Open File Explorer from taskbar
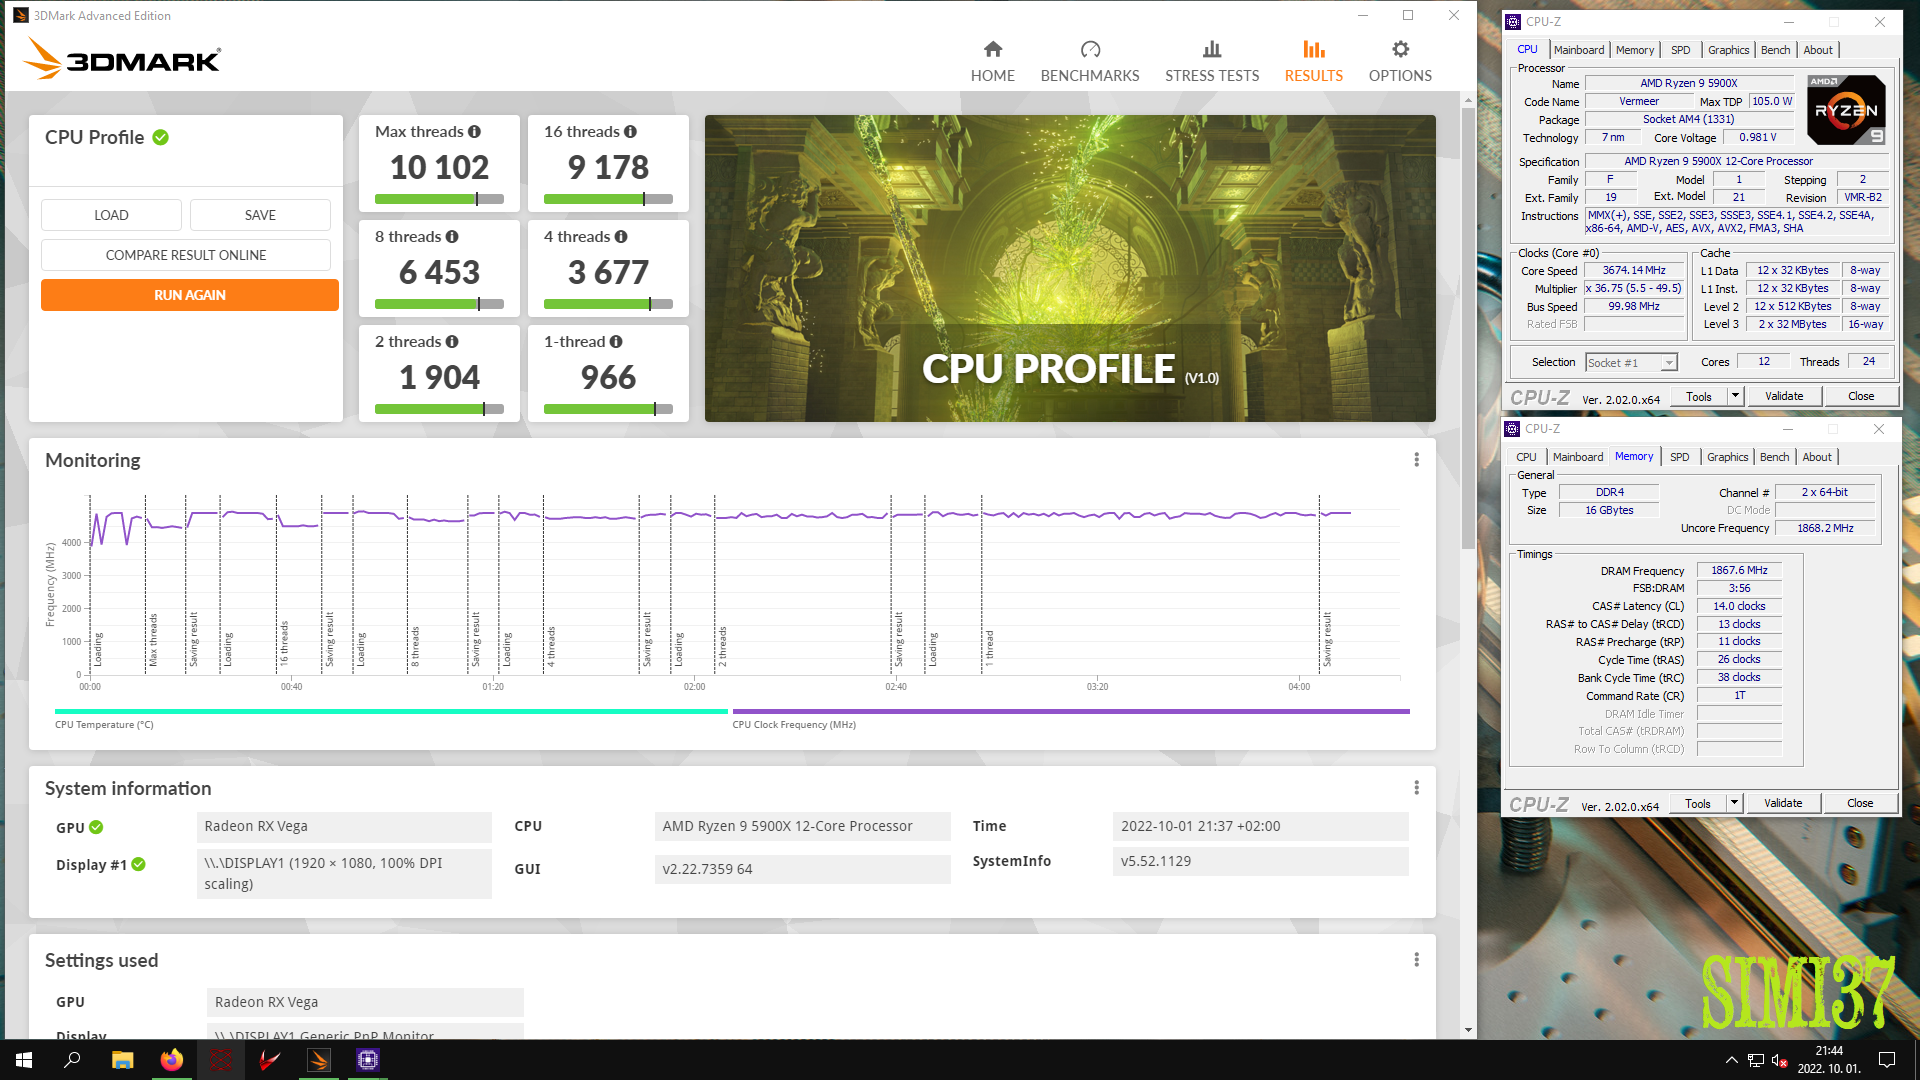 coord(122,1060)
